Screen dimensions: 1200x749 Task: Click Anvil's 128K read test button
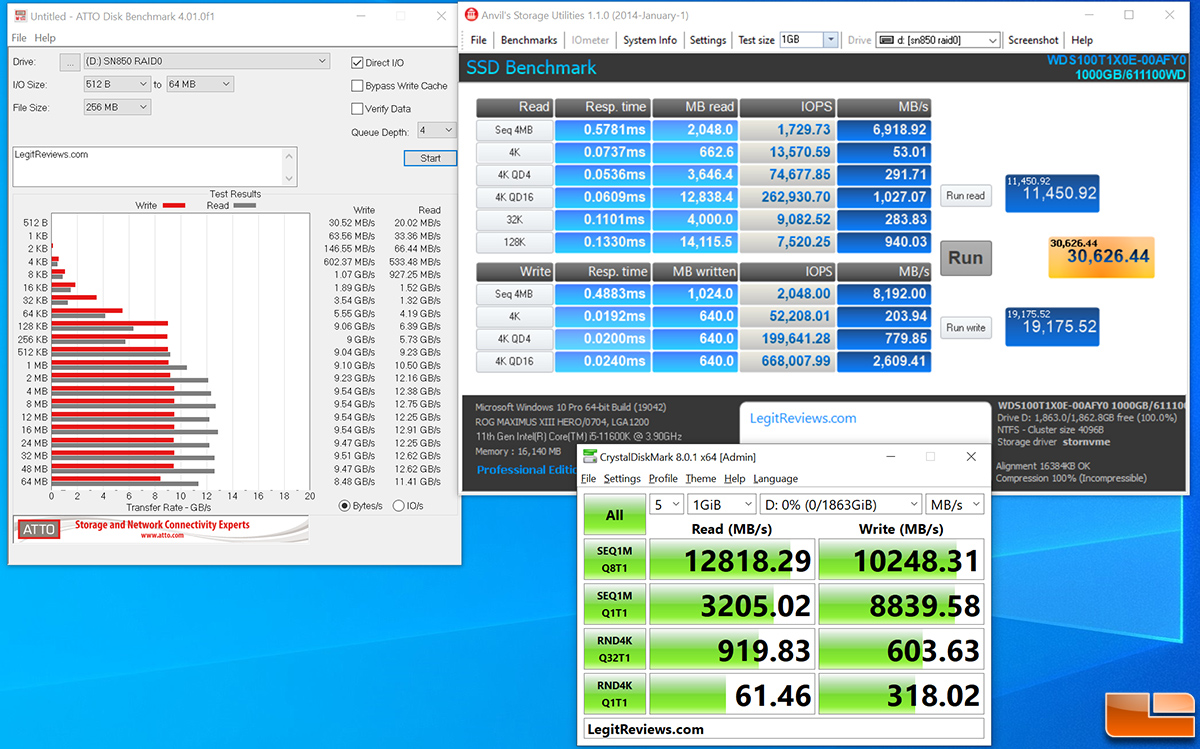click(514, 241)
